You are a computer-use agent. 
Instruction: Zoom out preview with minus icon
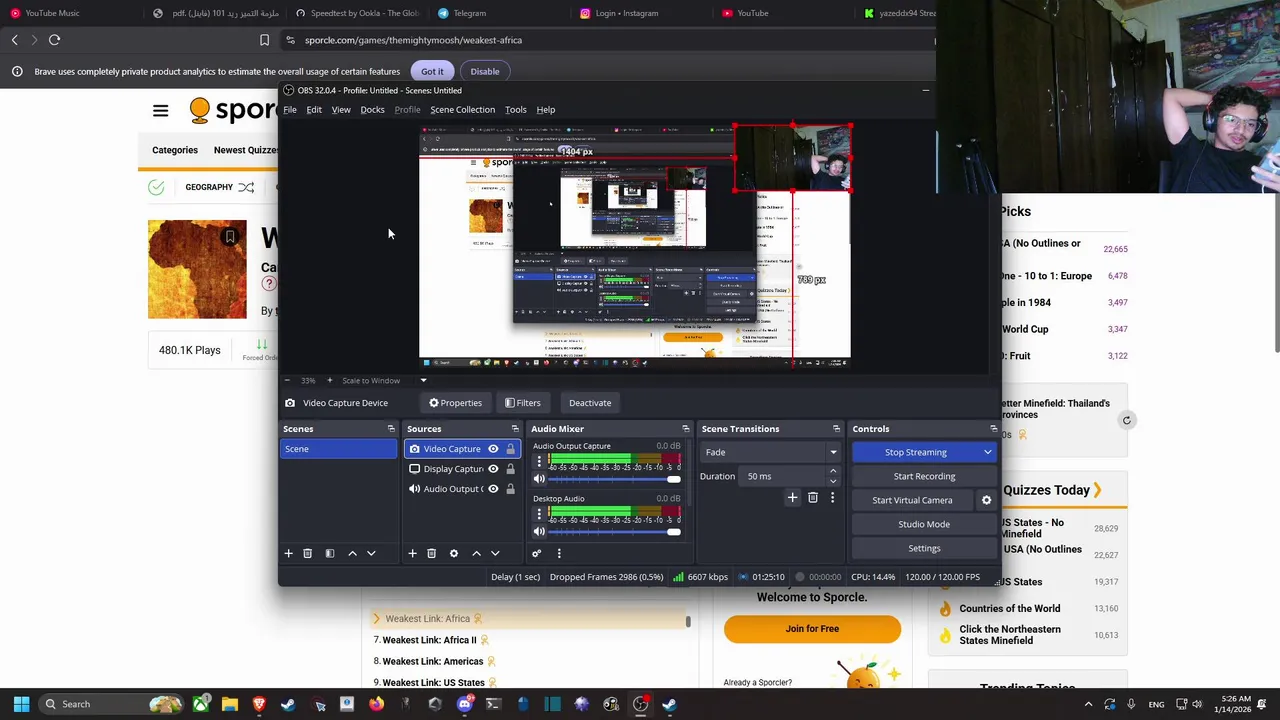287,380
